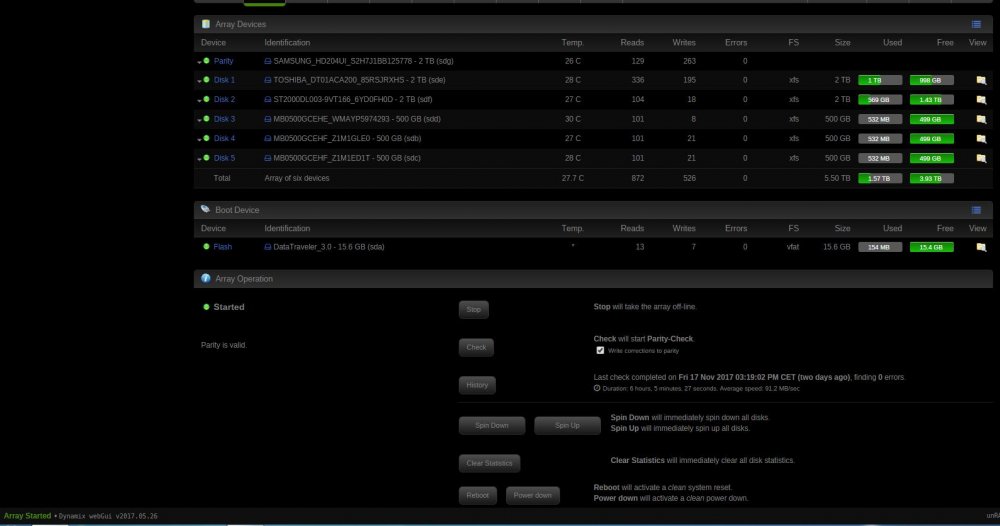
Task: Expand the Disk 1 device arrow
Action: click(200, 82)
